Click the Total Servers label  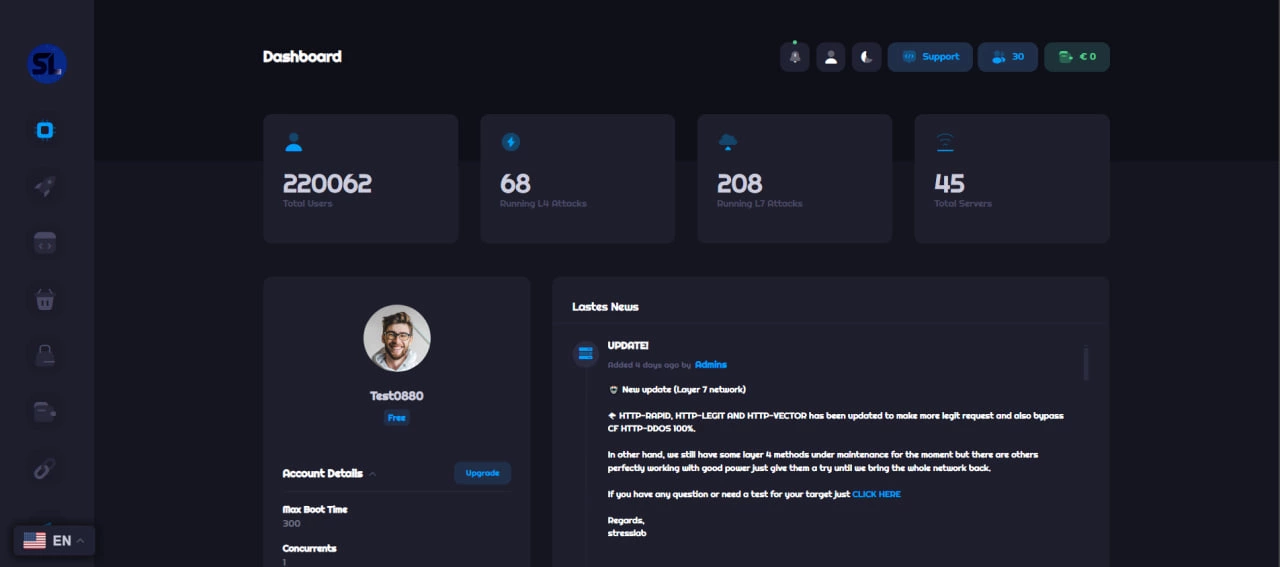click(963, 204)
